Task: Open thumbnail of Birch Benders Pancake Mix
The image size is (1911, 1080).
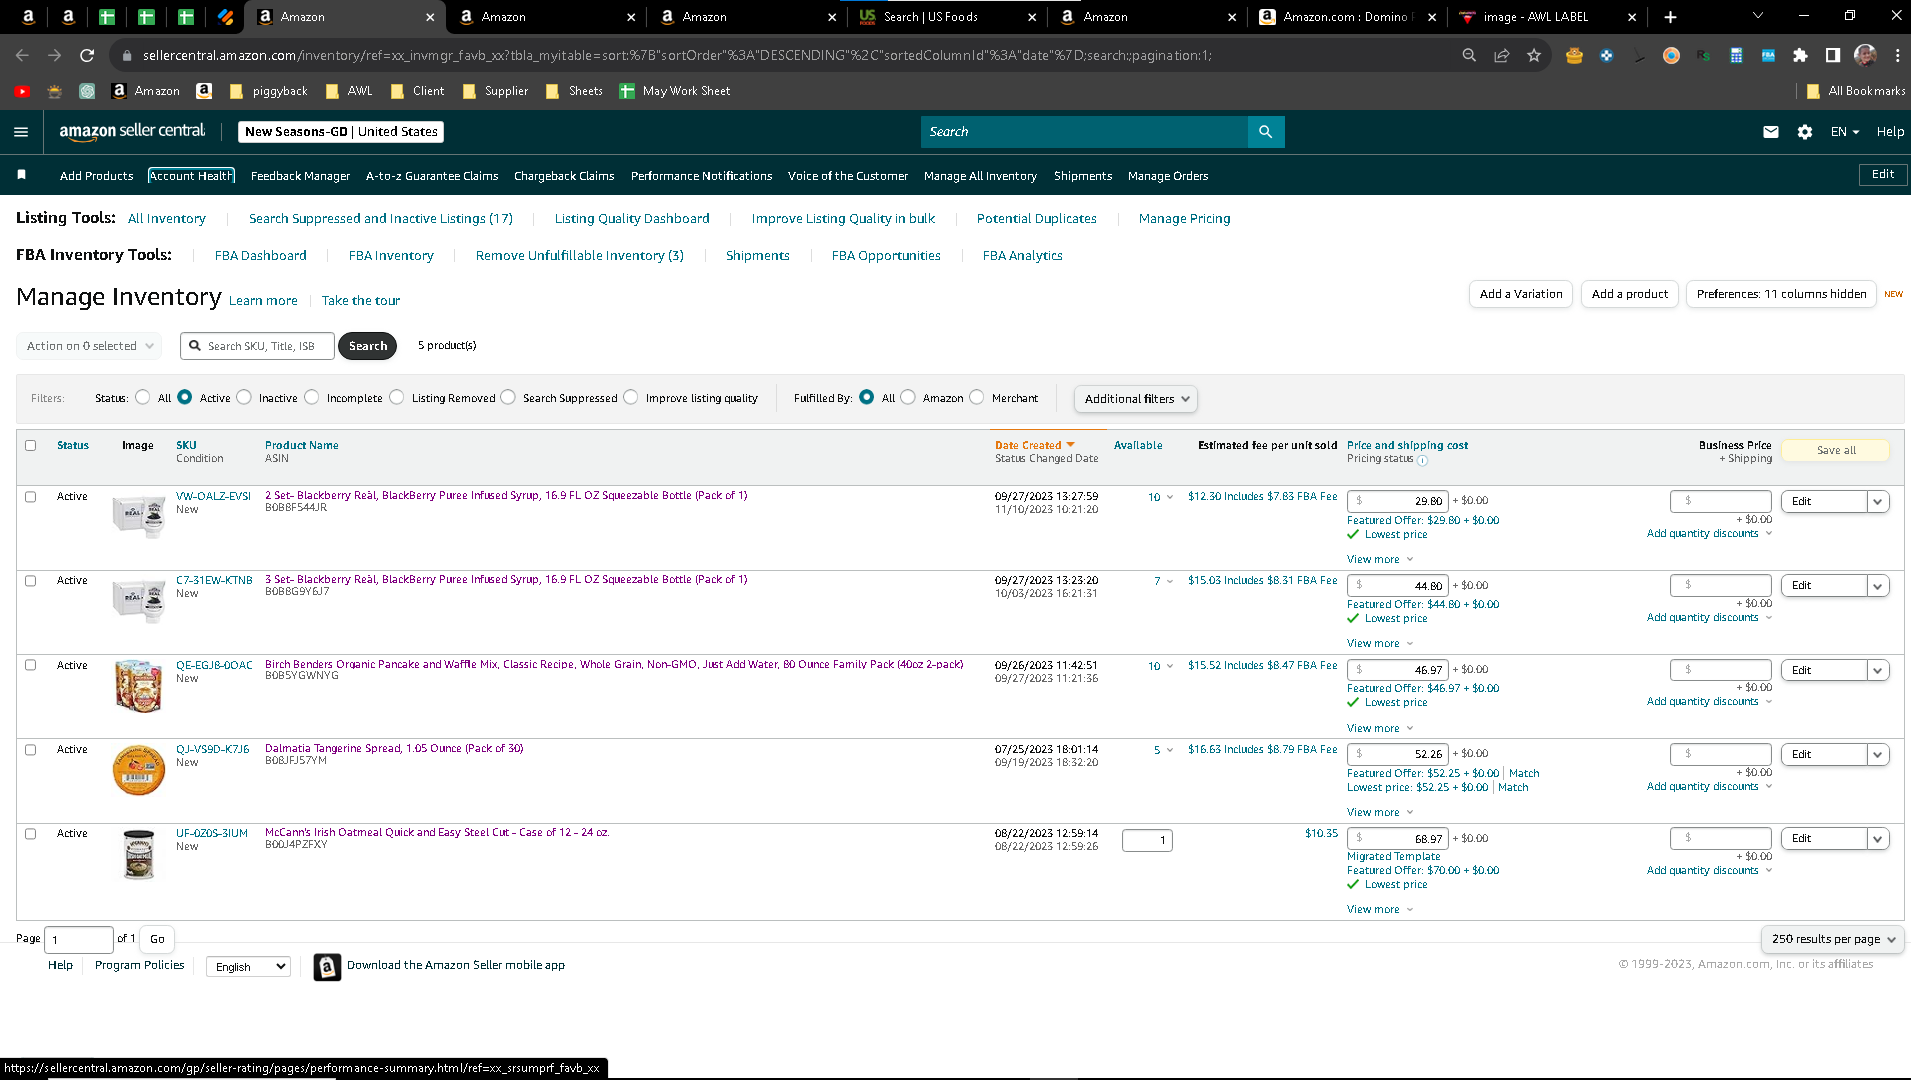Action: coord(139,686)
